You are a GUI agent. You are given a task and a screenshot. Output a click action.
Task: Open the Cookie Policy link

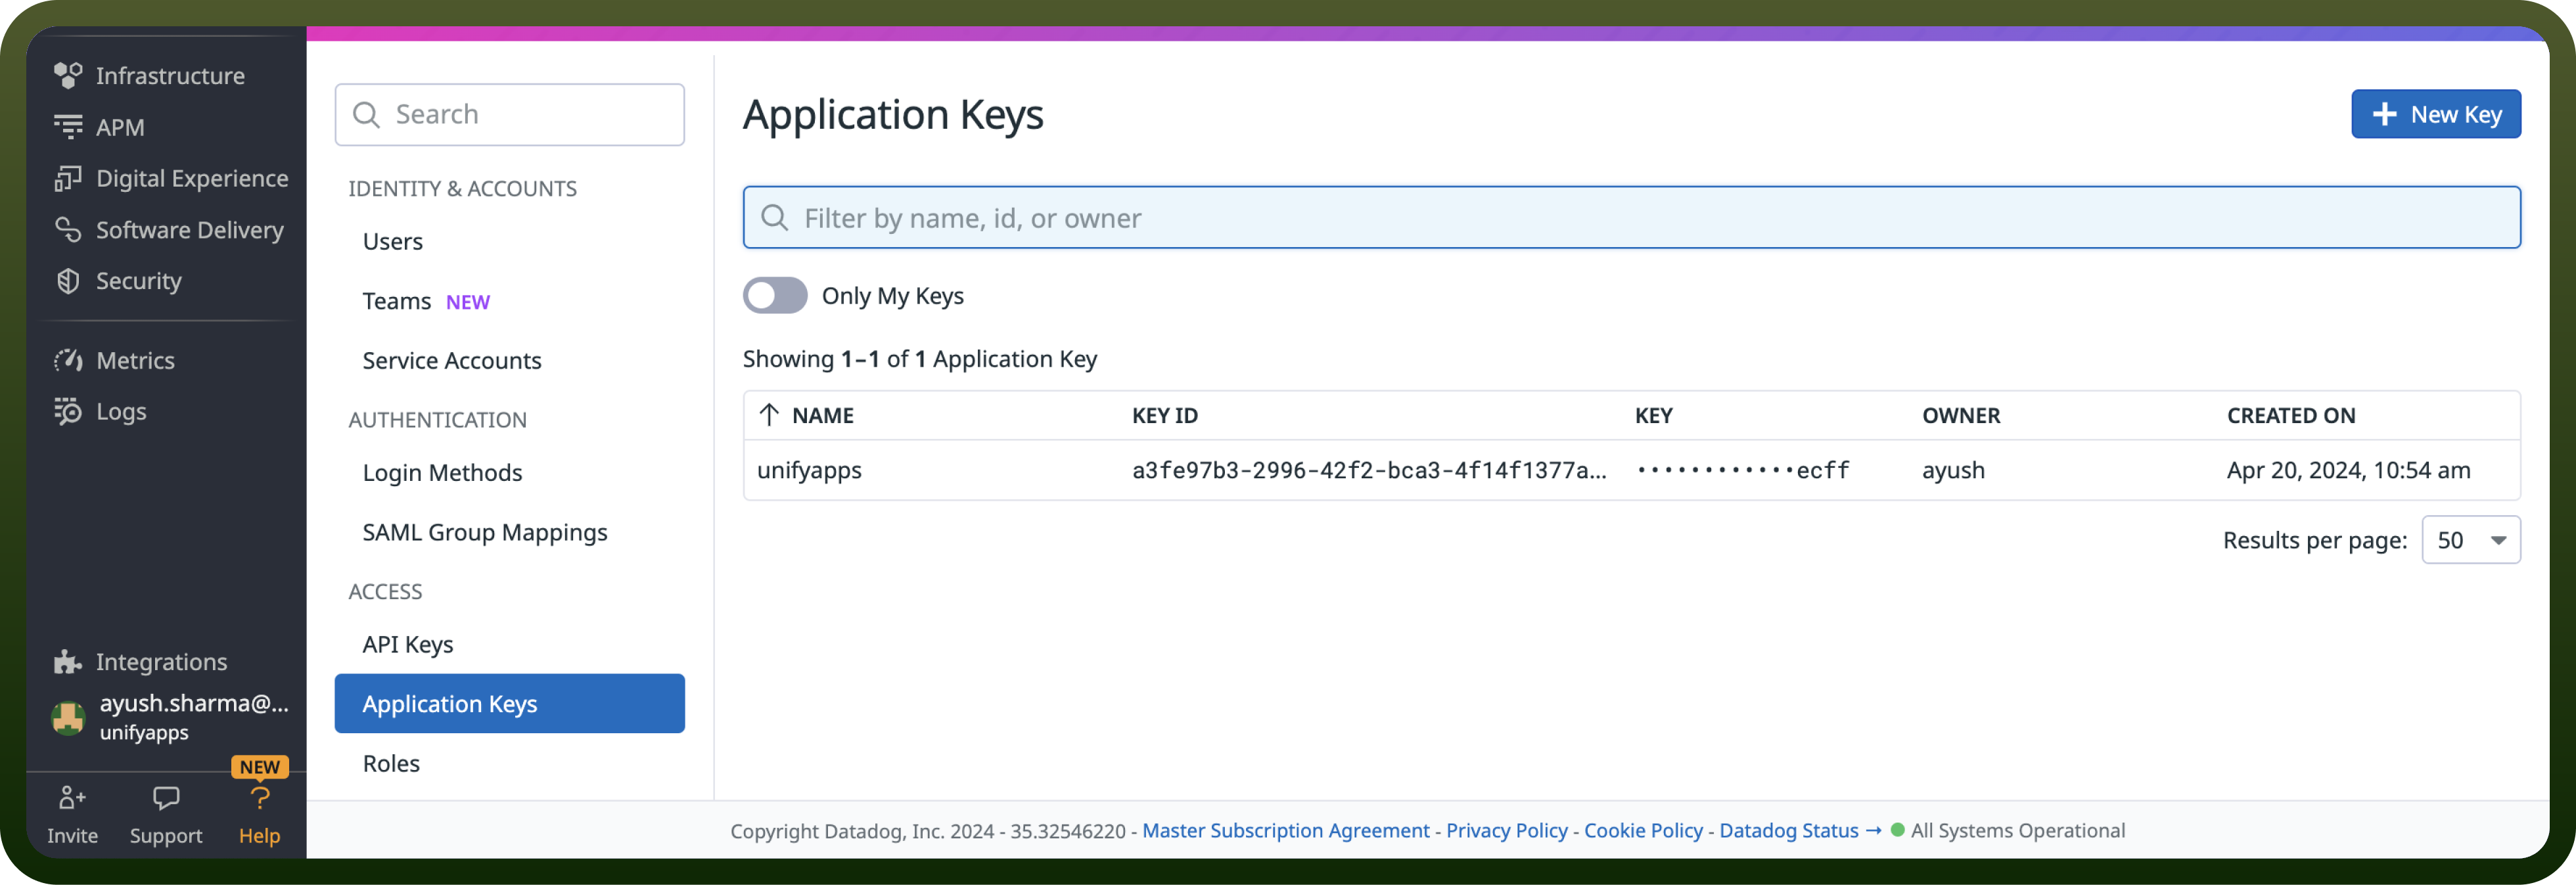coord(1643,830)
